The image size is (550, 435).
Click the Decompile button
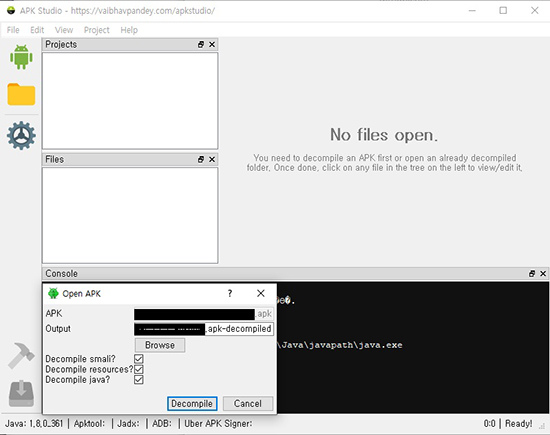(192, 404)
